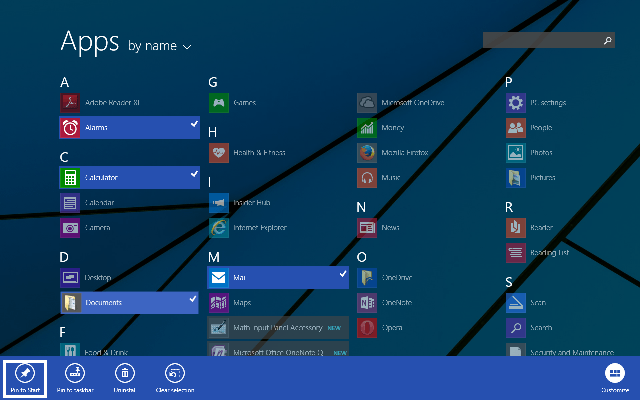This screenshot has width=640, height=400.
Task: Click the letter D group header
Action: click(x=64, y=257)
